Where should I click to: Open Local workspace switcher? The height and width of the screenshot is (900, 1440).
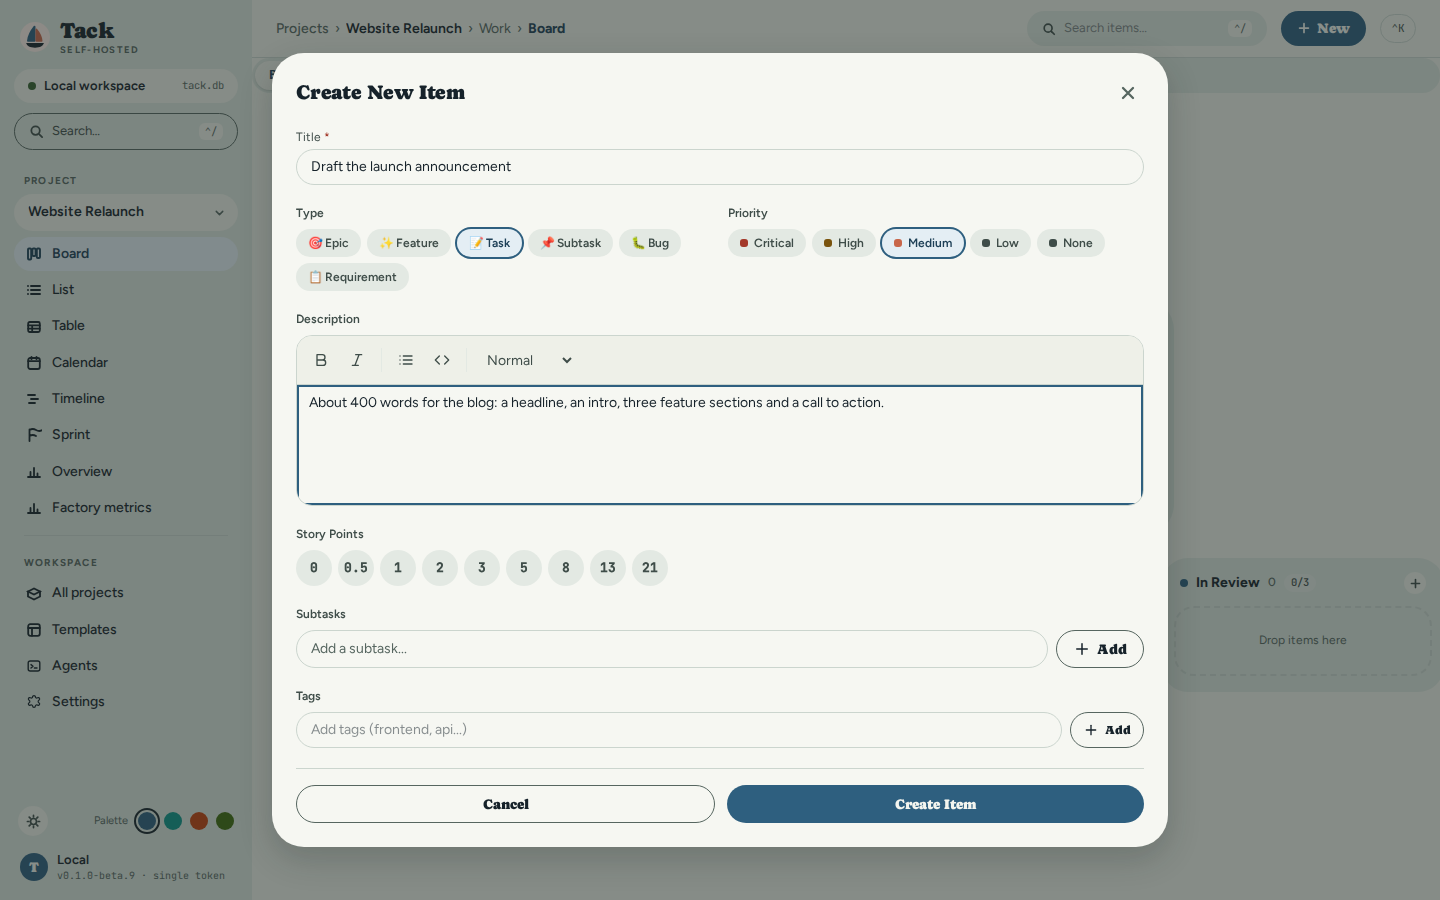pos(126,86)
